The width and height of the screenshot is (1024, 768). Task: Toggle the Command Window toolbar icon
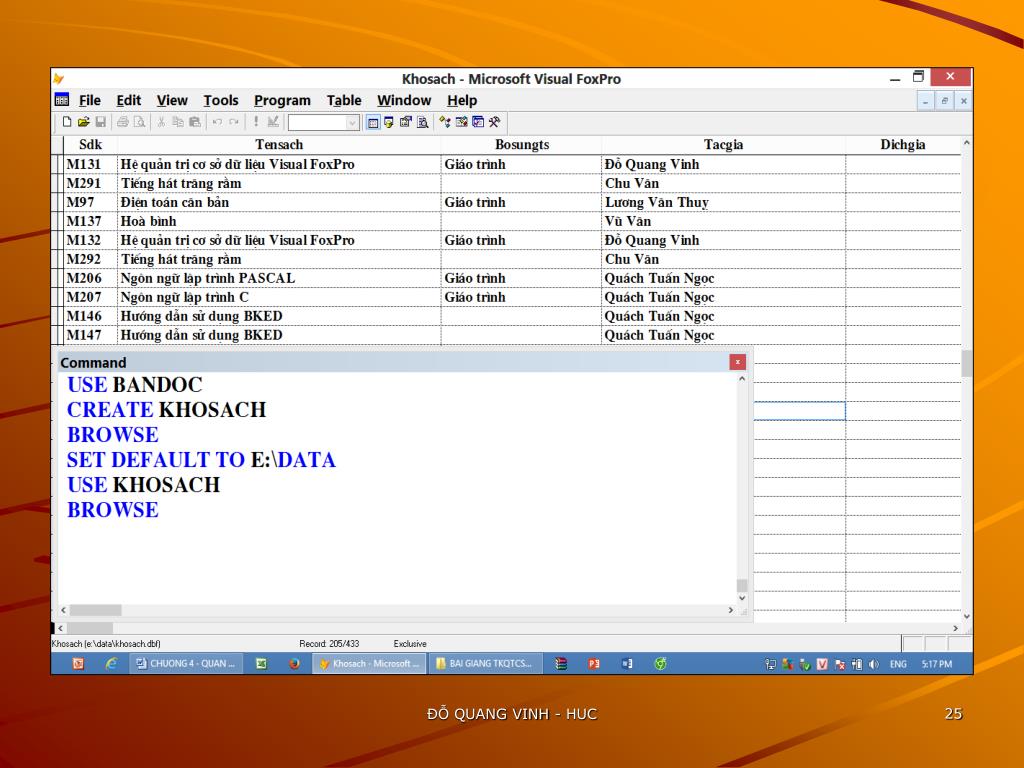[373, 122]
